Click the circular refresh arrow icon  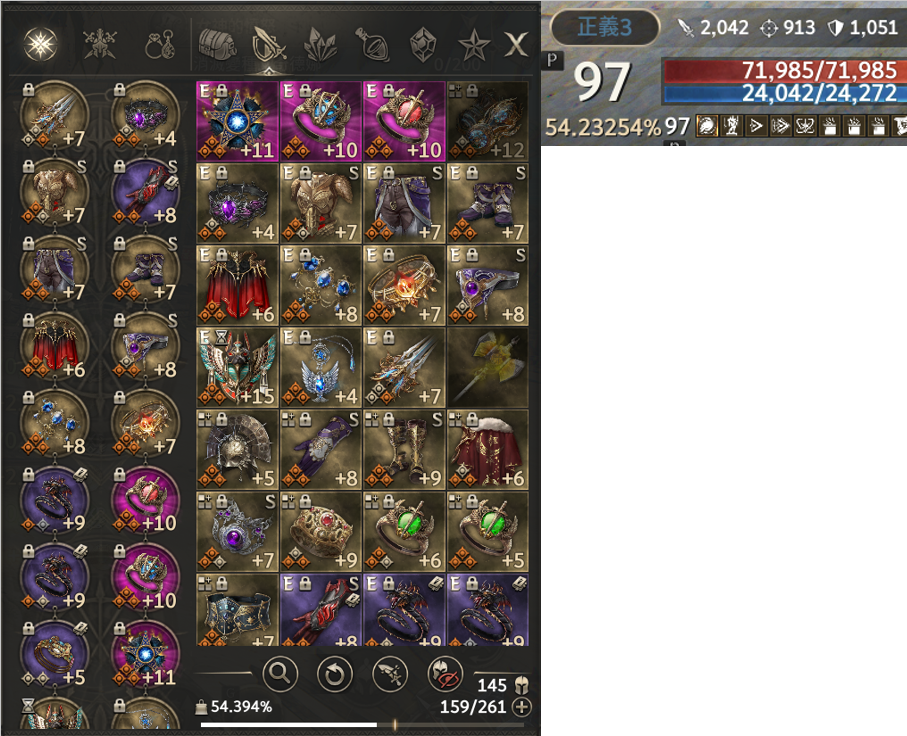335,674
